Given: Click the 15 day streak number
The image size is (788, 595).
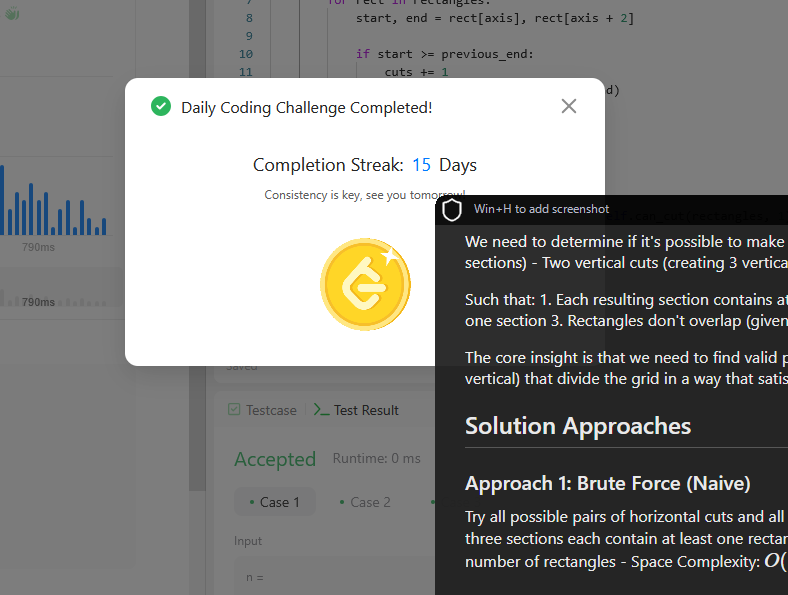Looking at the screenshot, I should (x=421, y=165).
